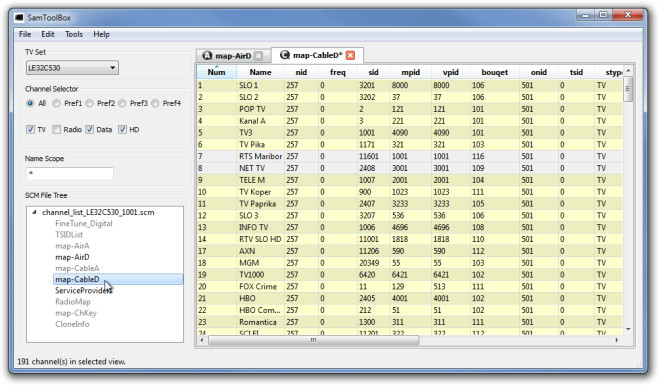
Task: Click the map-AirD tab icon
Action: tap(207, 56)
